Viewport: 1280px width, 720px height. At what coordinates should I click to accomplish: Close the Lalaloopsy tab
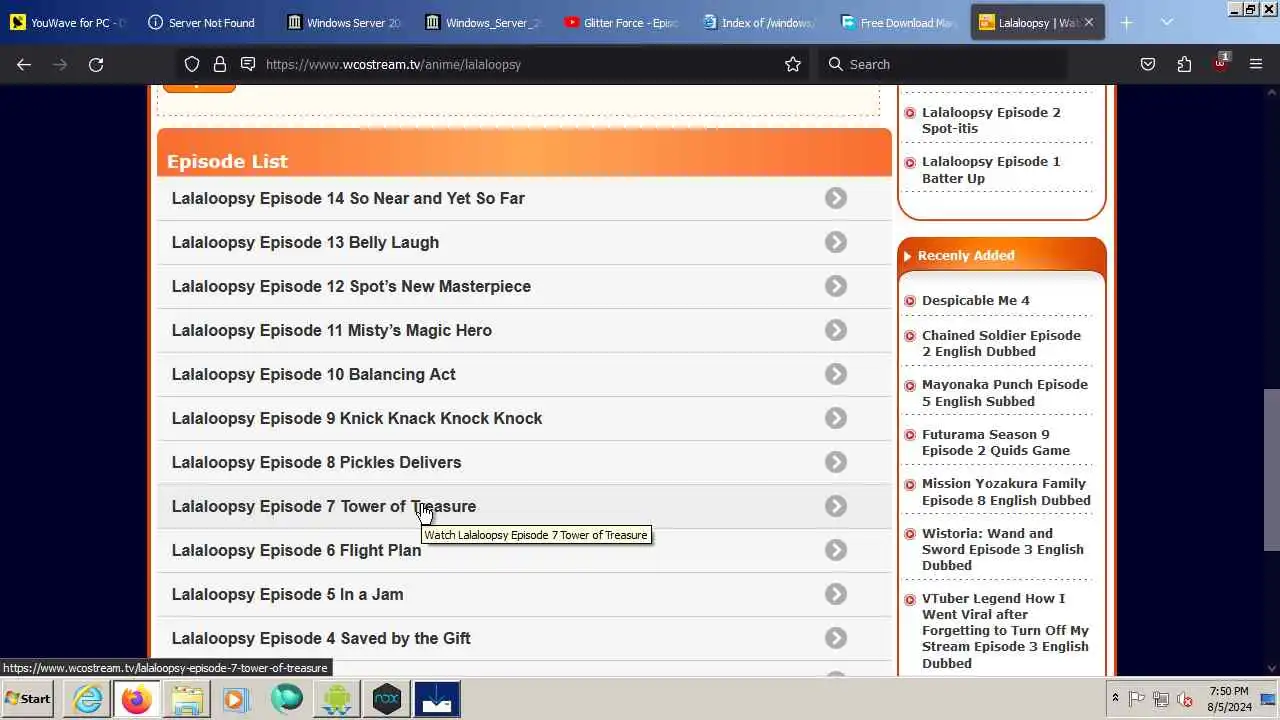point(1089,22)
